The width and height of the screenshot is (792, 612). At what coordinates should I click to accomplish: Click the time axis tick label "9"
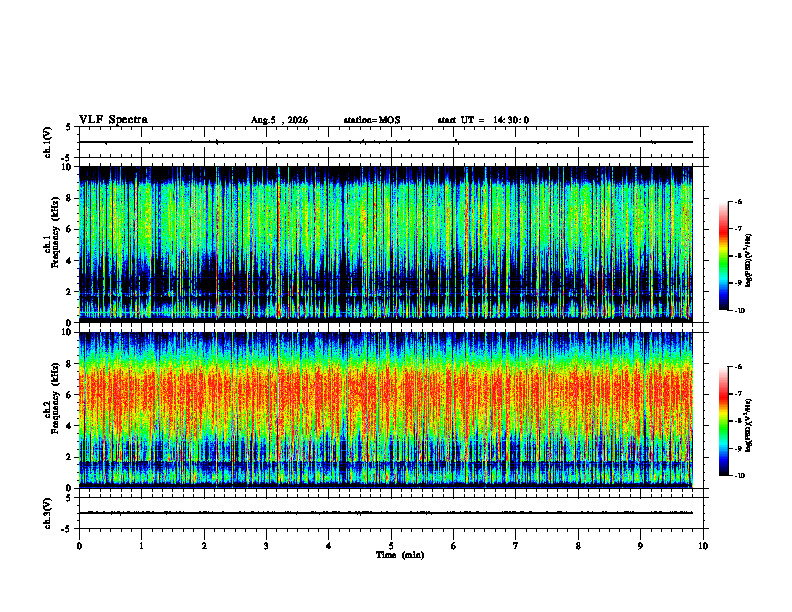tap(640, 546)
